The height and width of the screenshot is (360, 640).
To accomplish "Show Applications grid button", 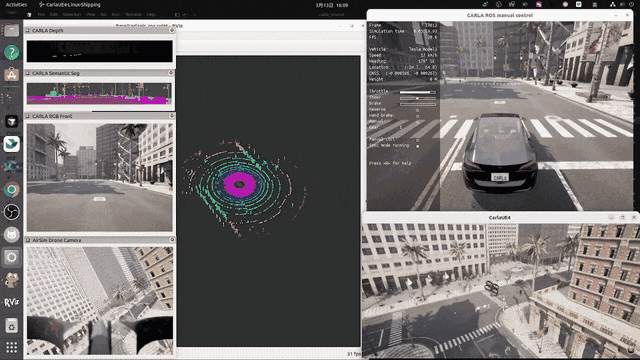I will coord(11,347).
